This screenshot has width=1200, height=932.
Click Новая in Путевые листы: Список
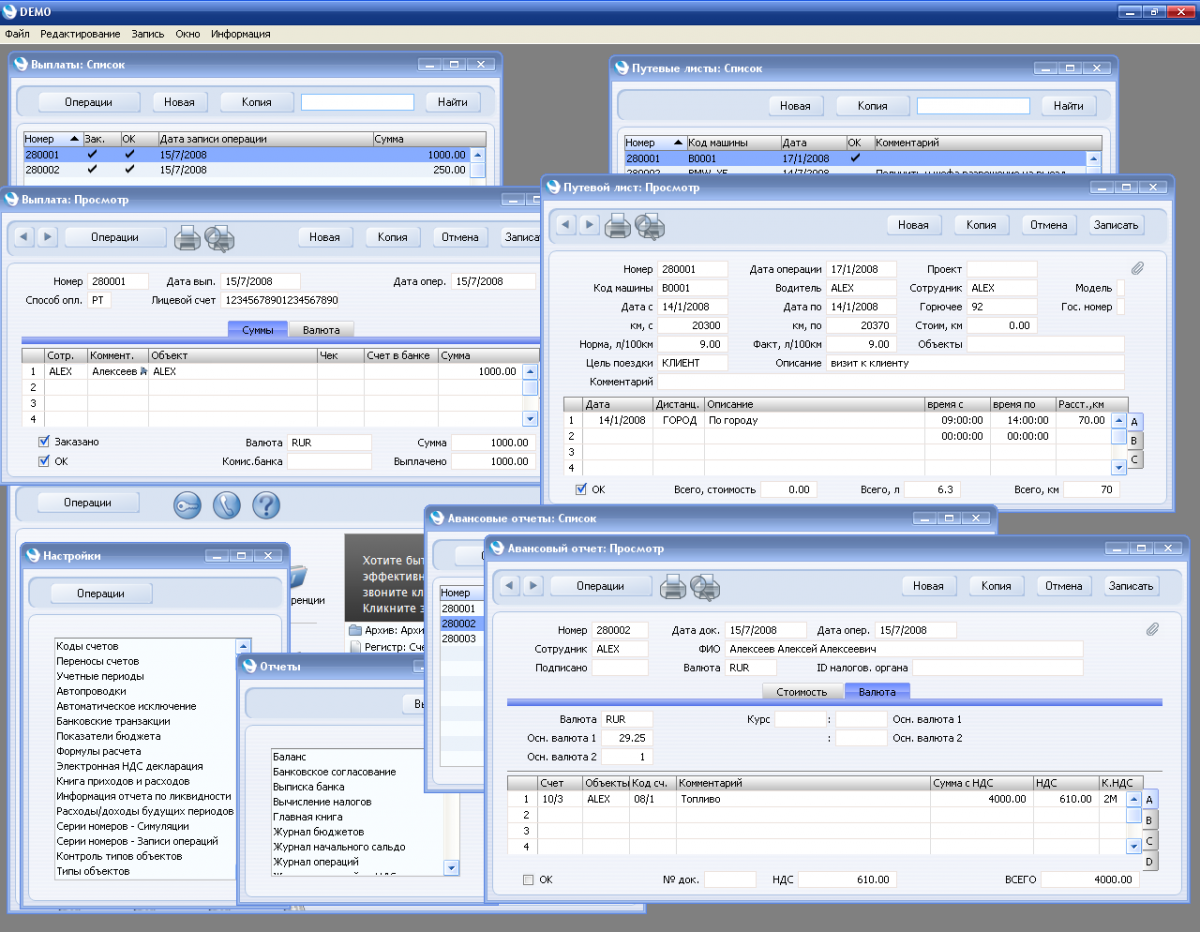pyautogui.click(x=795, y=106)
